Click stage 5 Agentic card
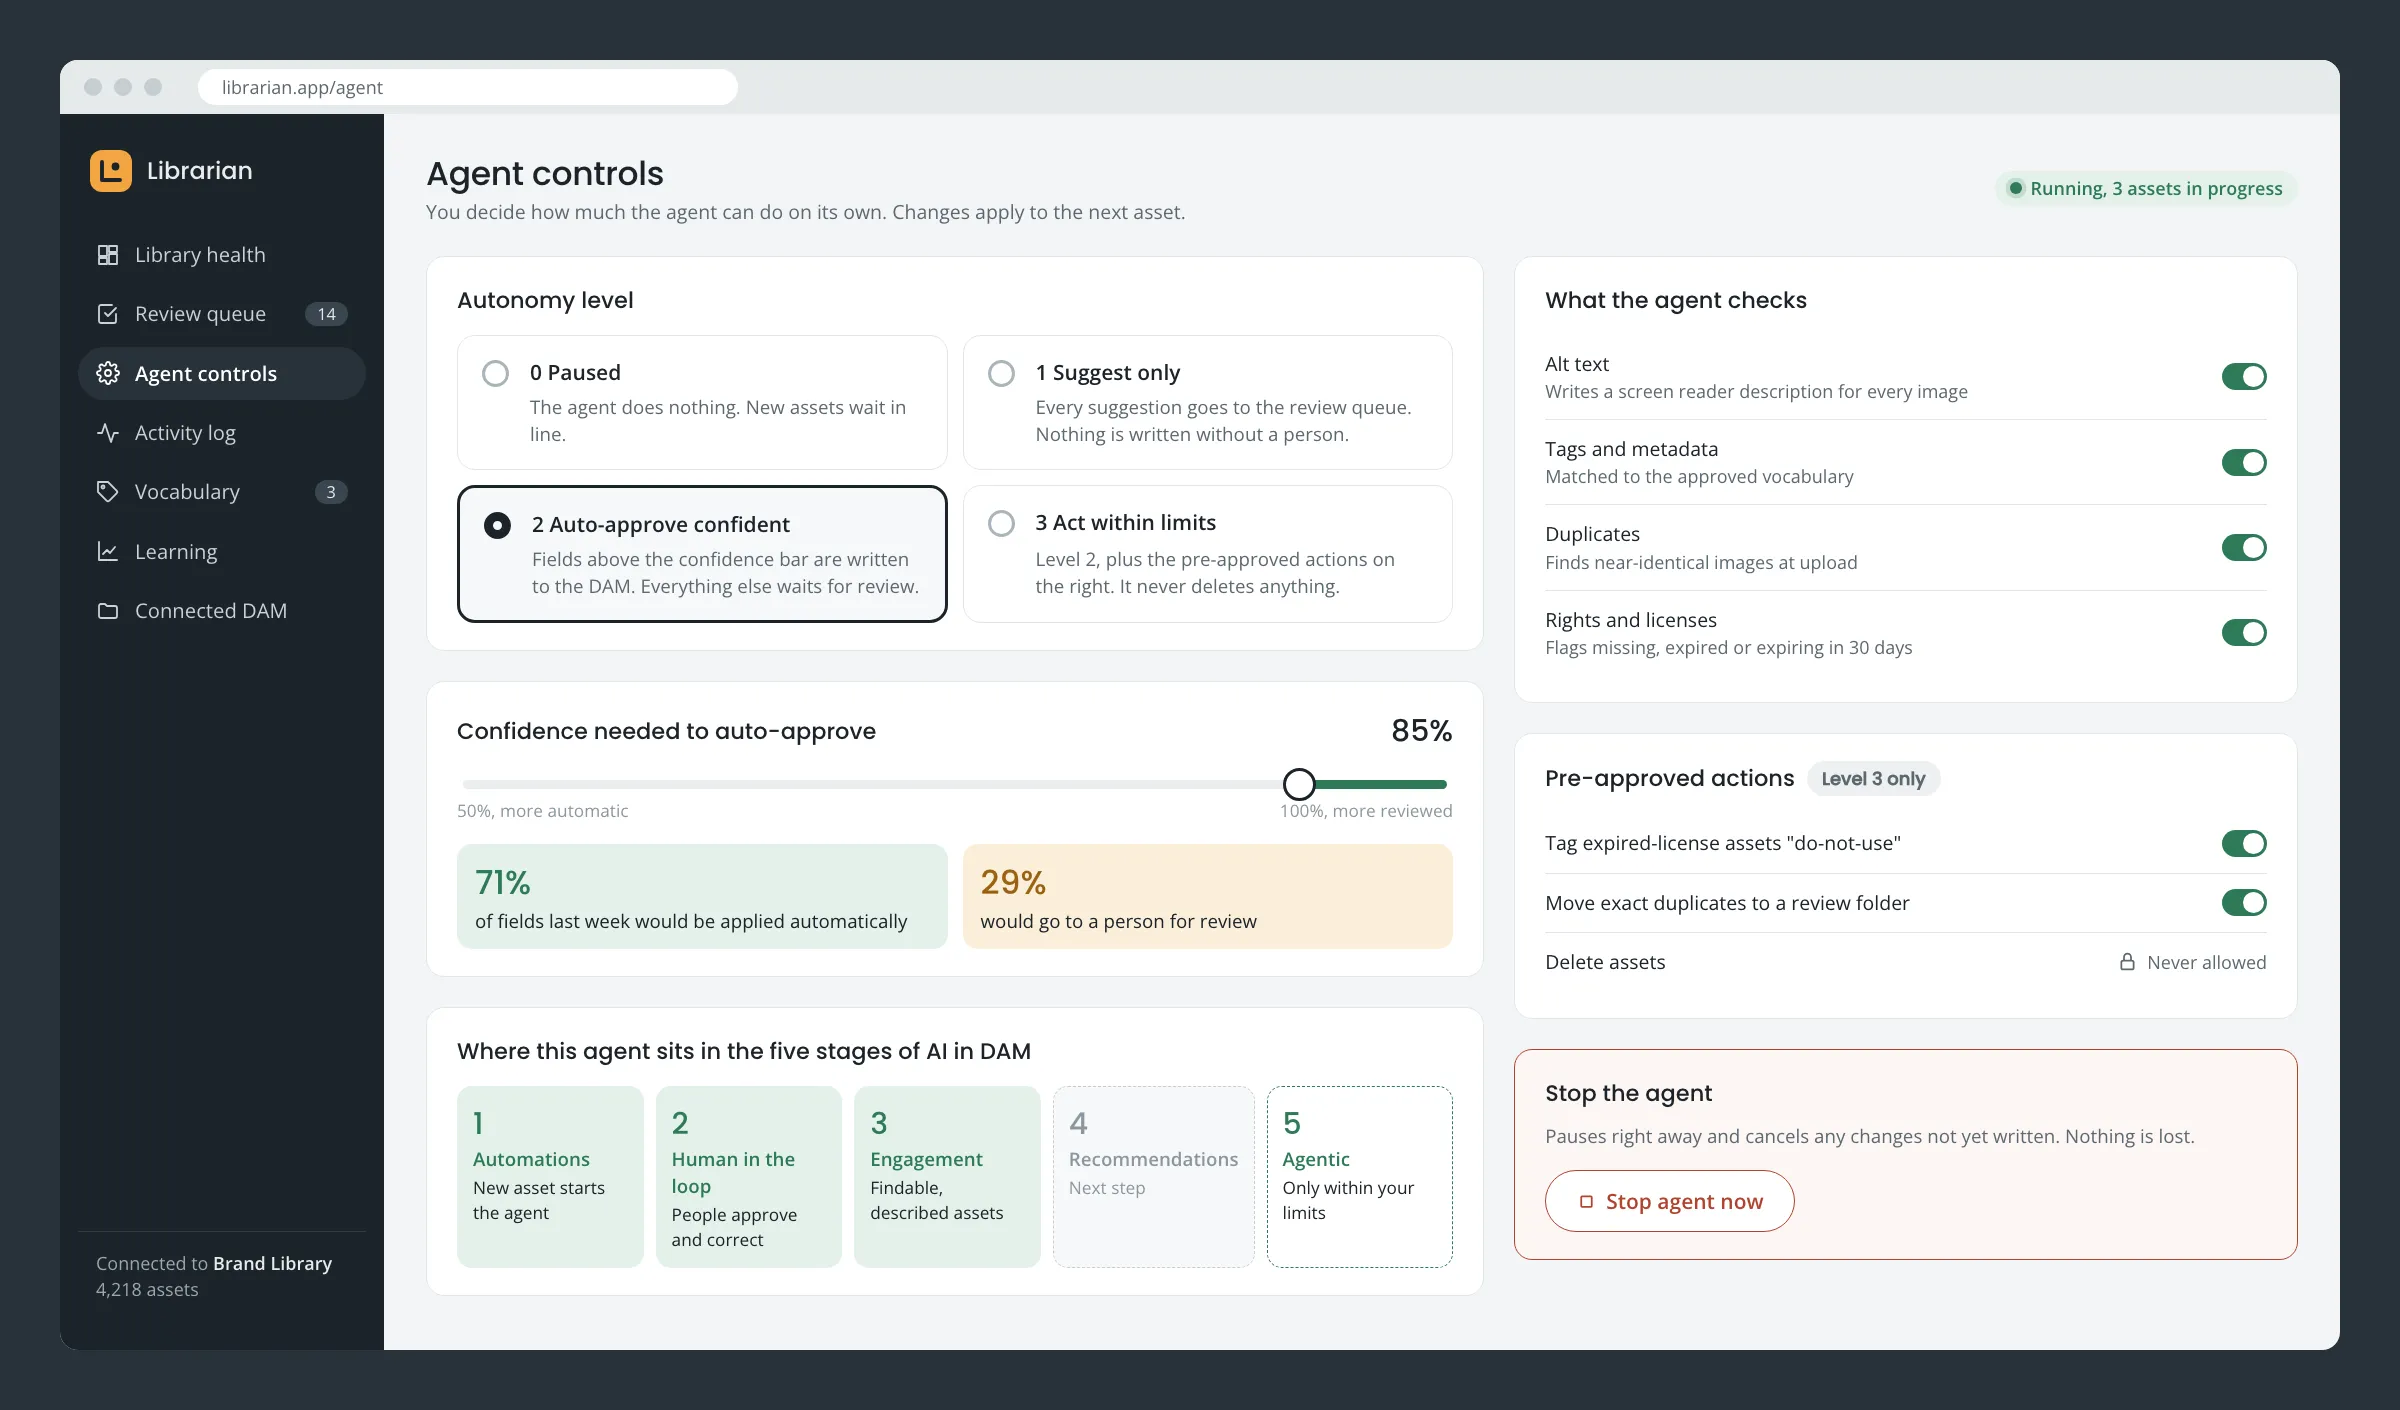 tap(1359, 1177)
